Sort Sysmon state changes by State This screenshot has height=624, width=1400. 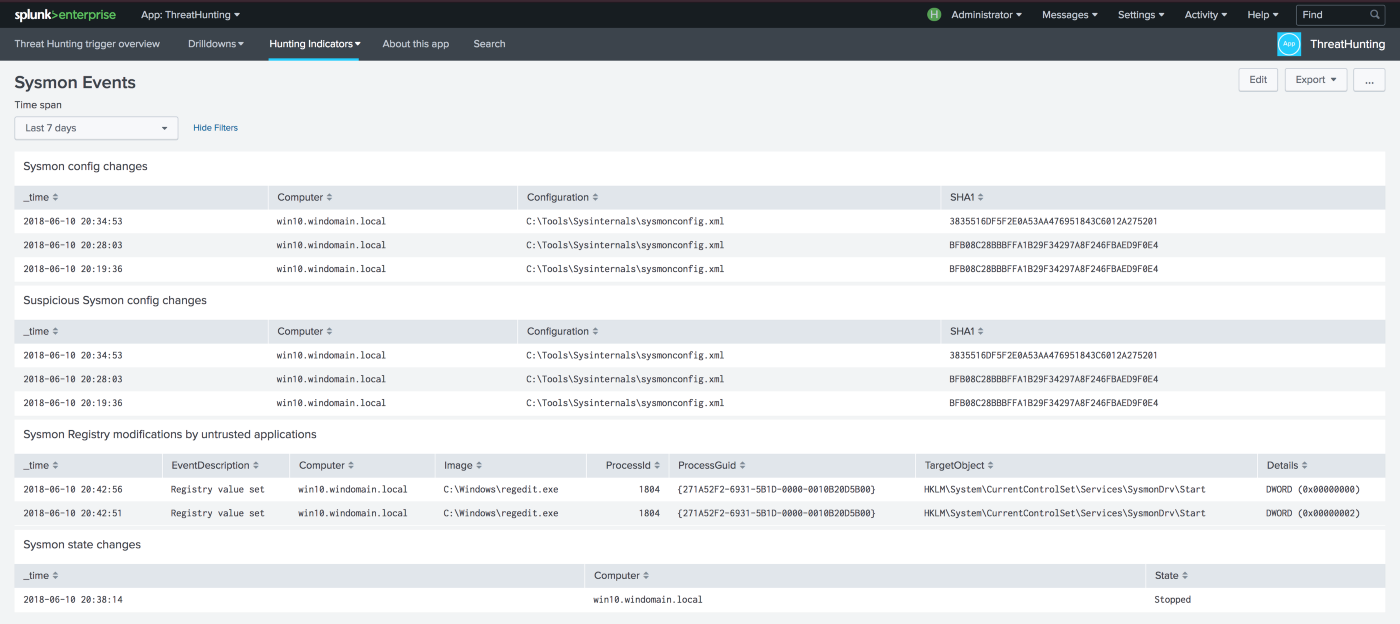tap(1171, 575)
